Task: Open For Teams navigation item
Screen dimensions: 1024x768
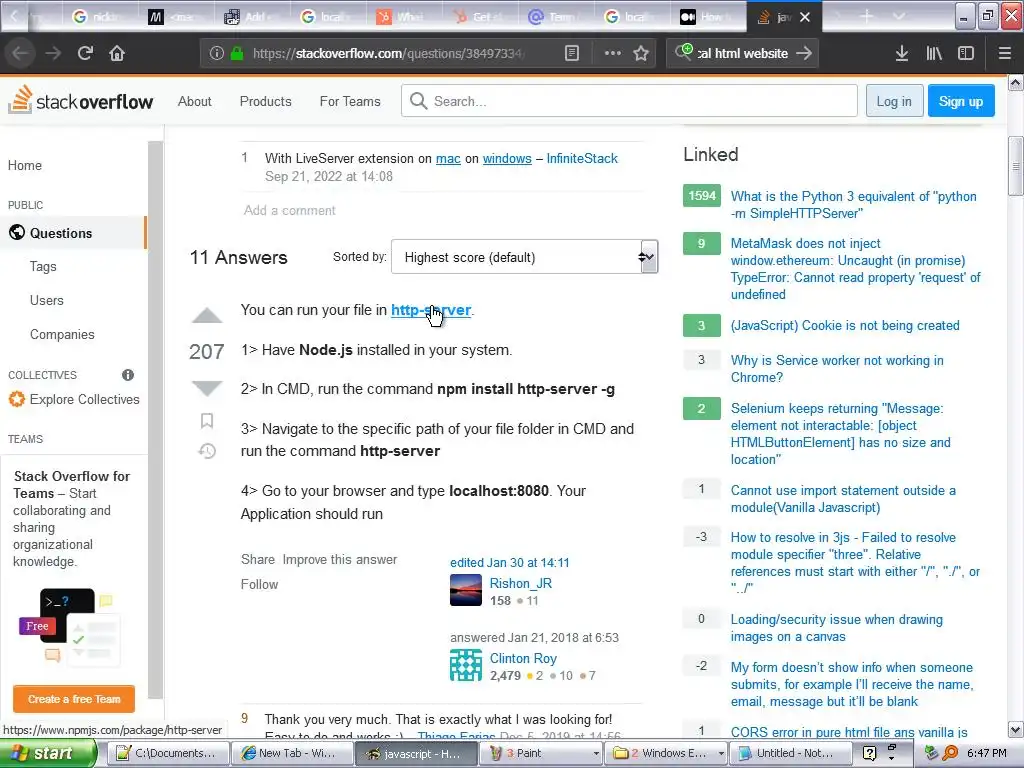Action: (x=350, y=101)
